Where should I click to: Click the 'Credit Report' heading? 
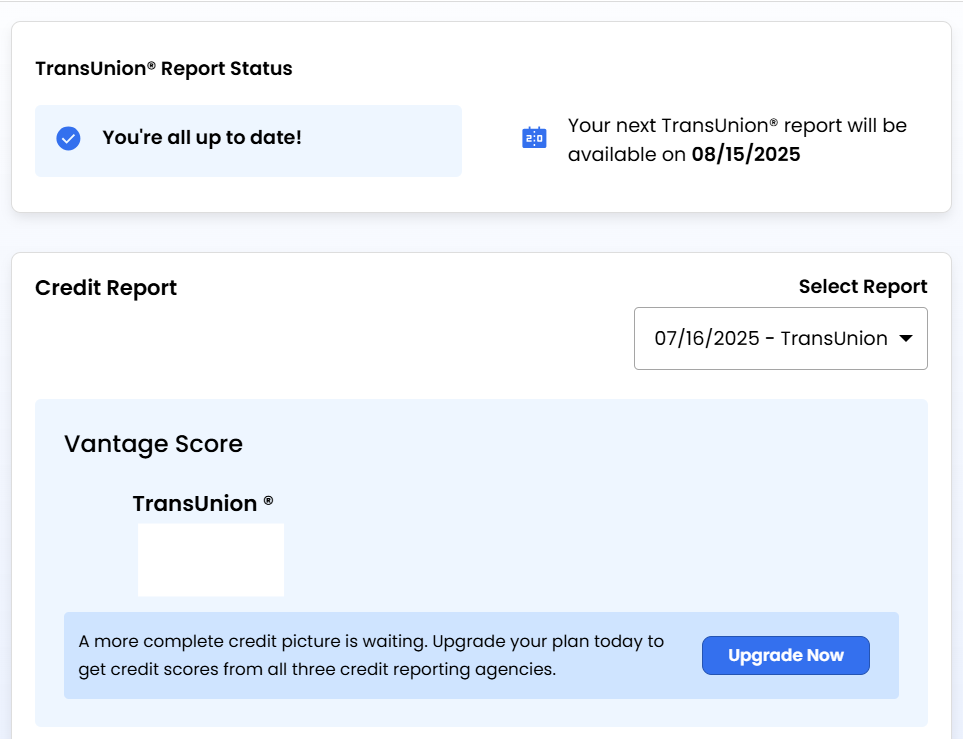[106, 288]
